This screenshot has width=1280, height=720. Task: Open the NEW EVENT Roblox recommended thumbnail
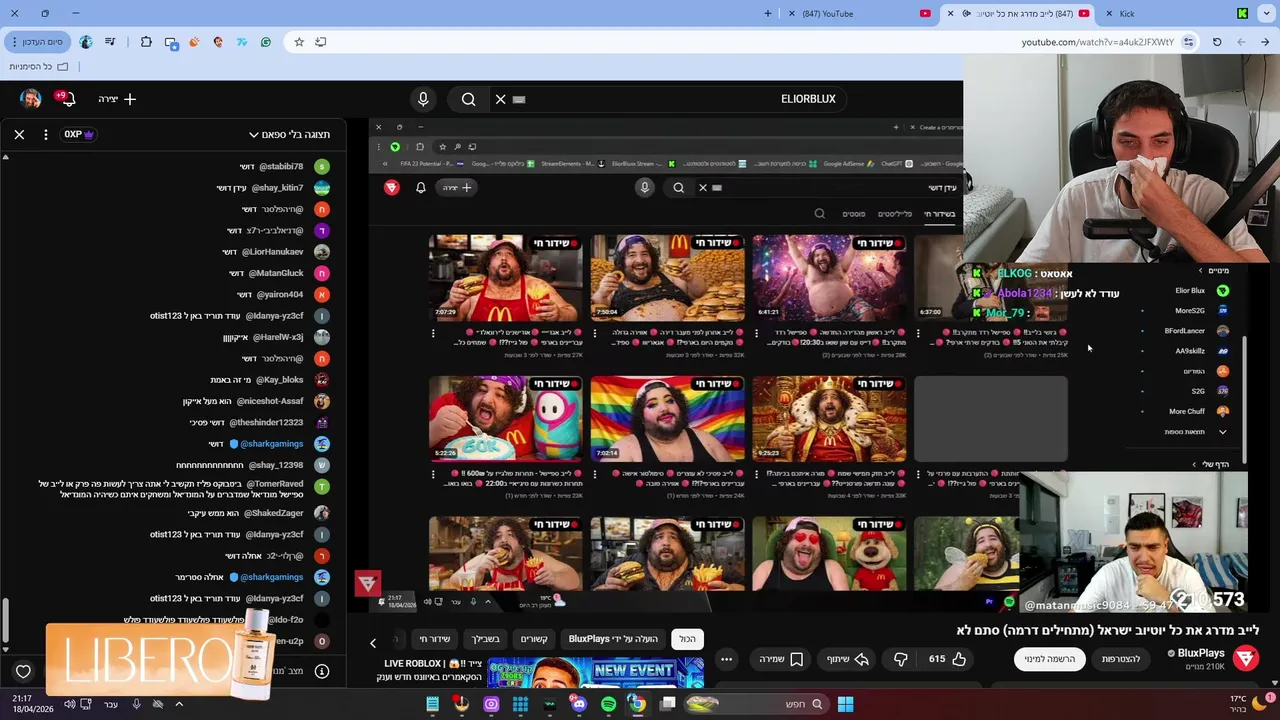596,674
